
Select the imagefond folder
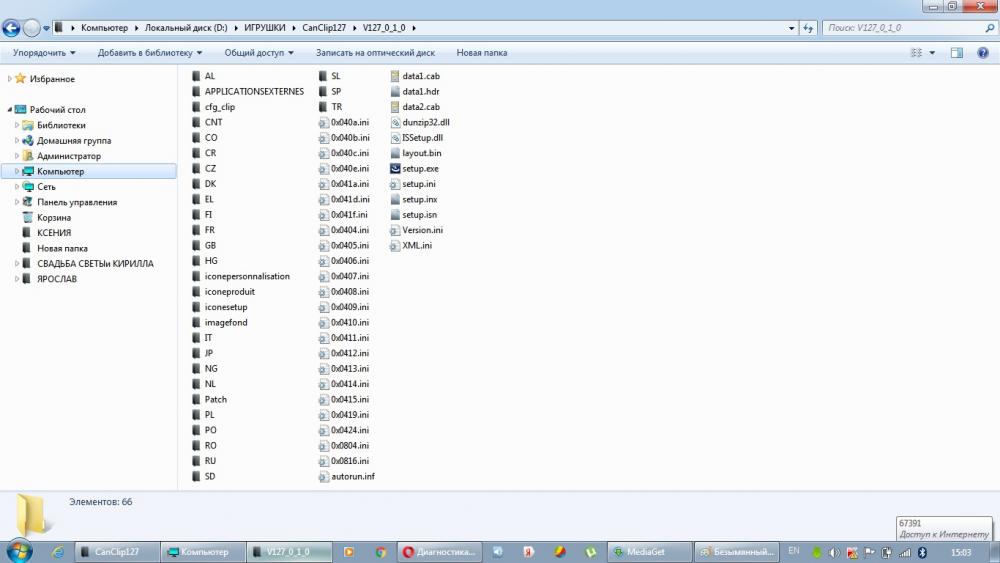click(x=220, y=323)
